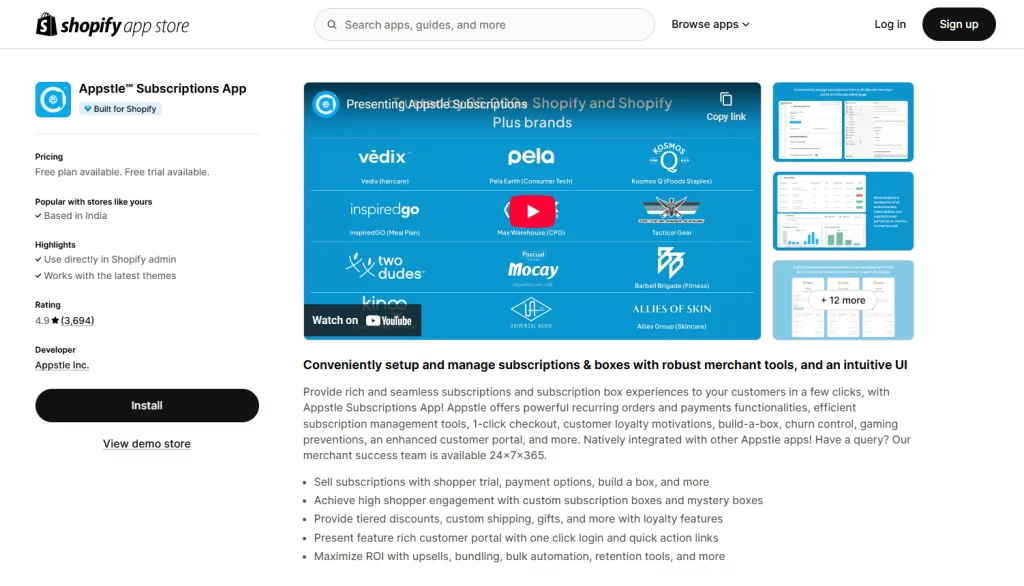This screenshot has width=1024, height=586.
Task: Click the 'Based in India' text
Action: tap(75, 216)
